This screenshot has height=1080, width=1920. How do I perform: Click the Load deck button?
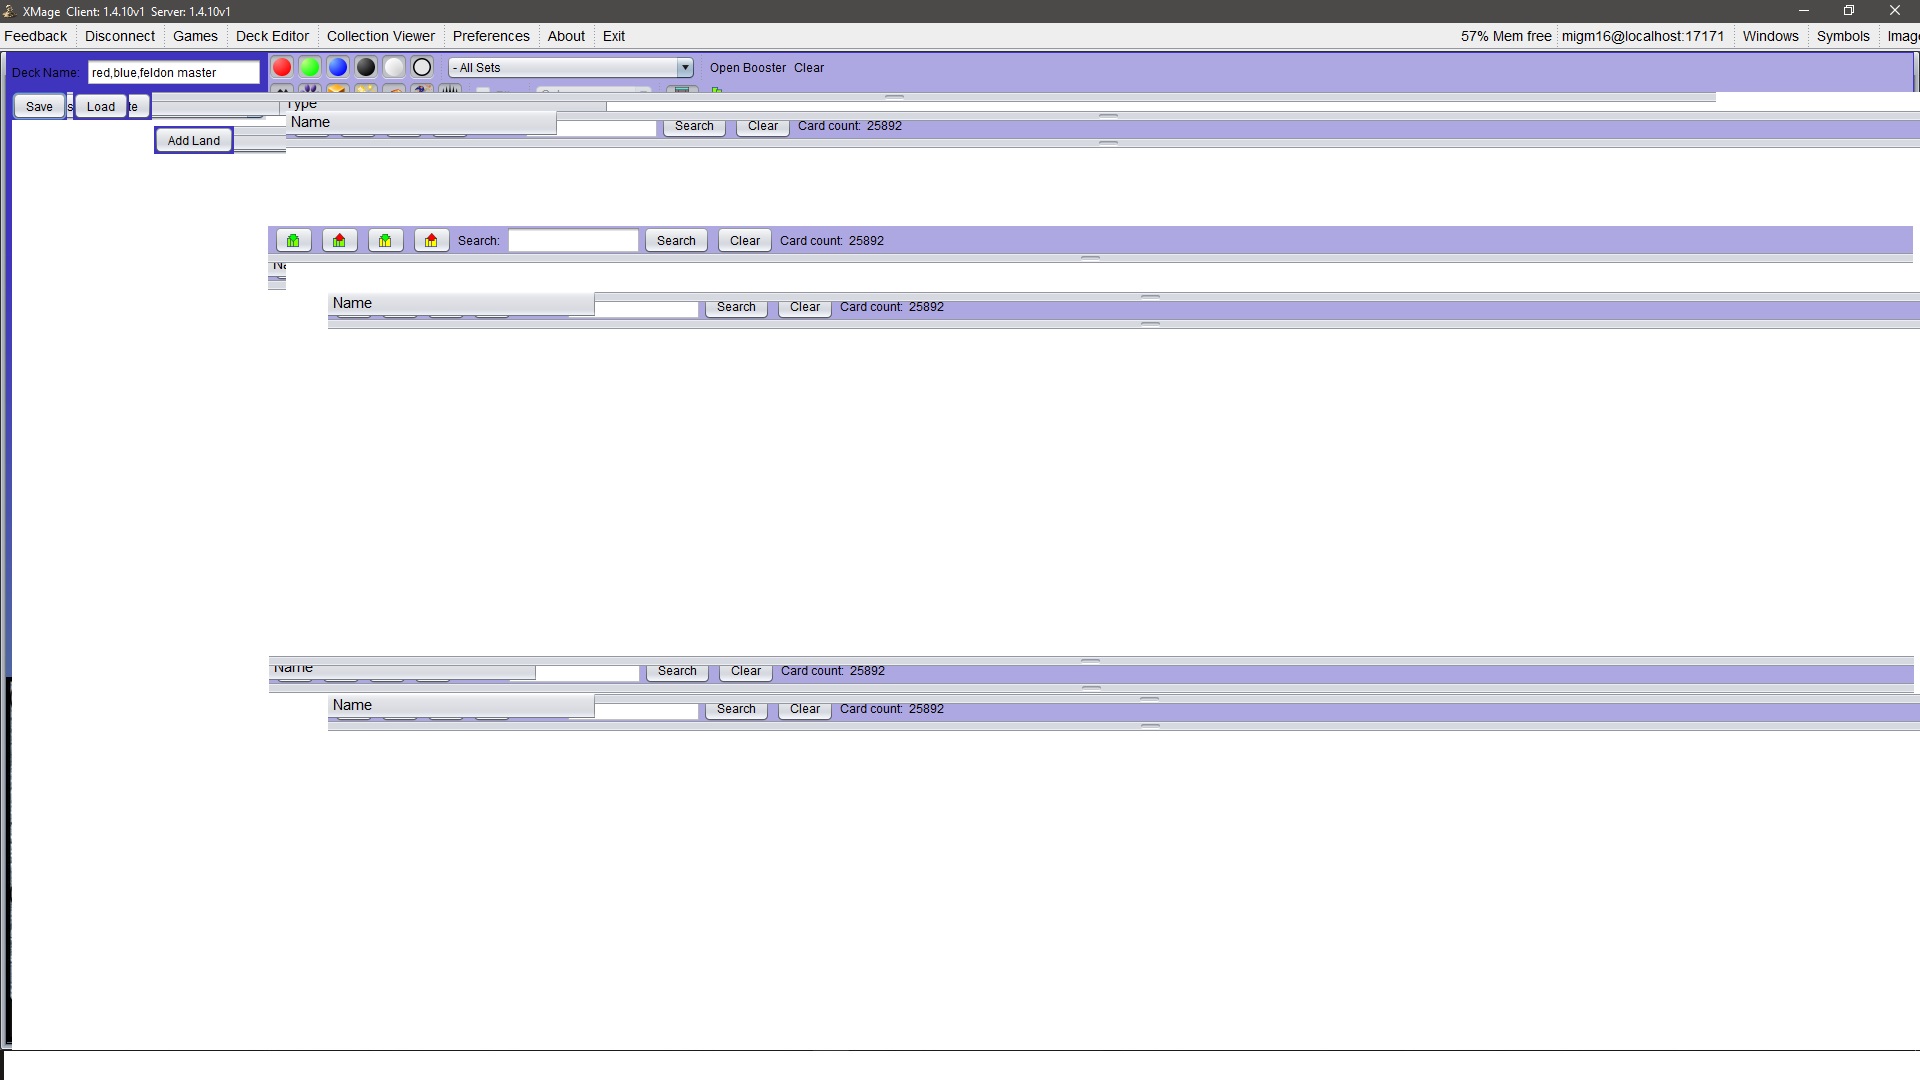click(100, 107)
